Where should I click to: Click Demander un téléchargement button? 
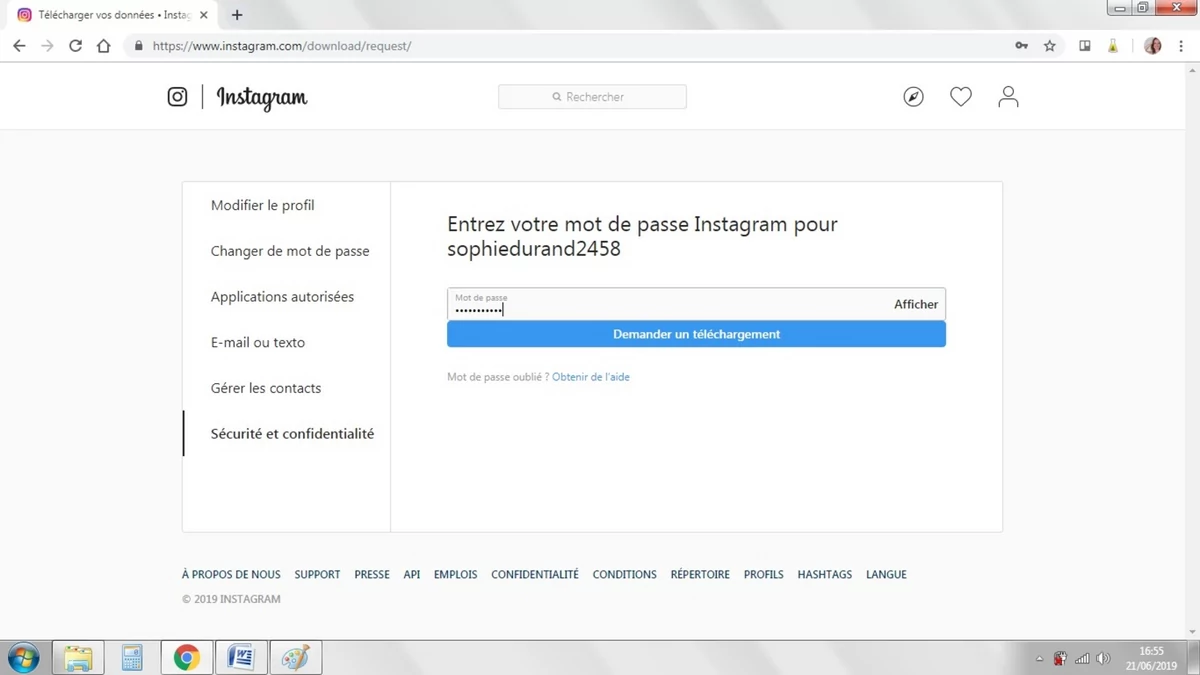coord(696,334)
